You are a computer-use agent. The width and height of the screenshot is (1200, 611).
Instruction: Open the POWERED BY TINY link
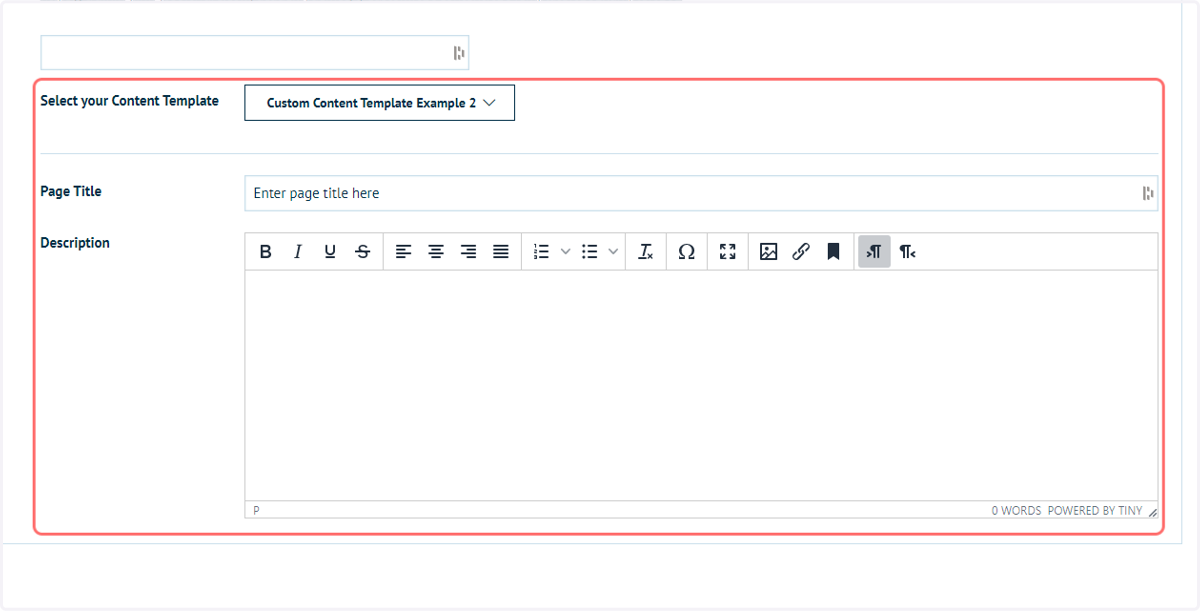click(x=1095, y=510)
